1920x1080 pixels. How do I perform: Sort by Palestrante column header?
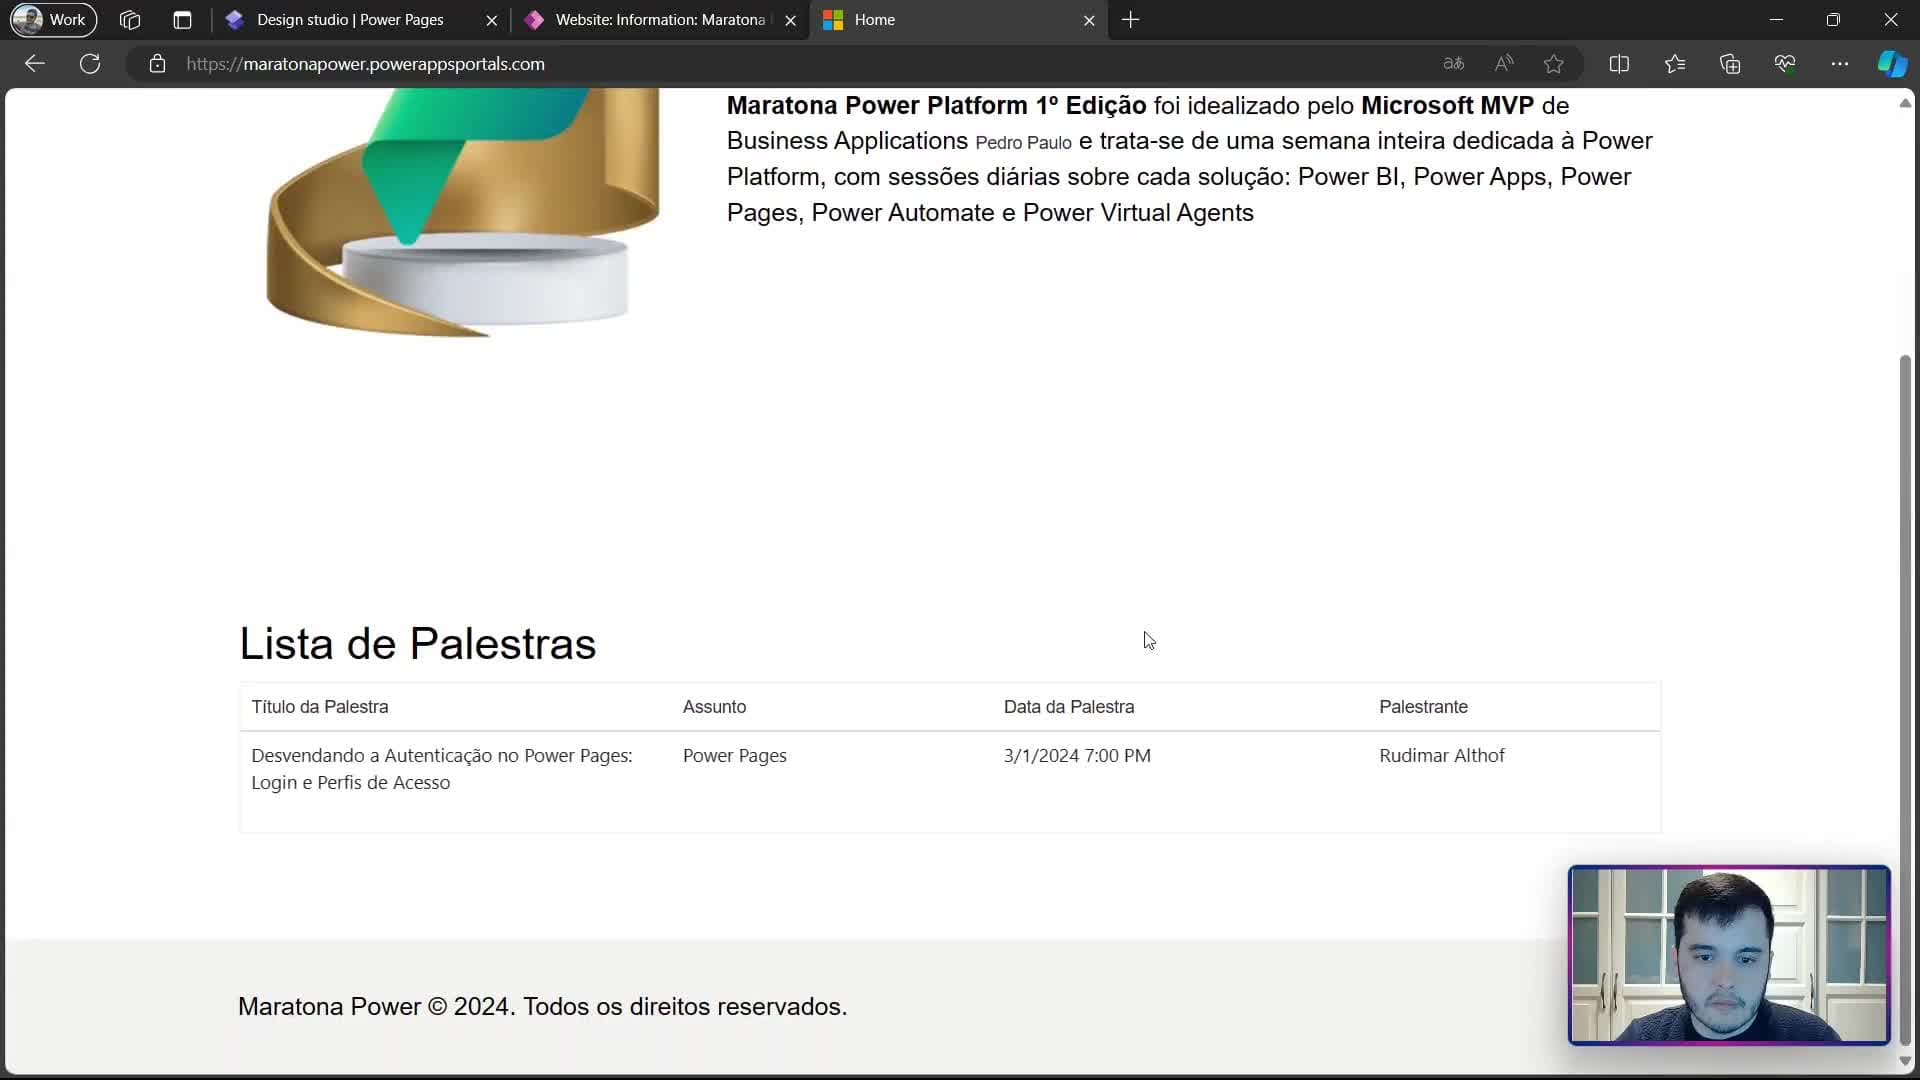pos(1423,707)
